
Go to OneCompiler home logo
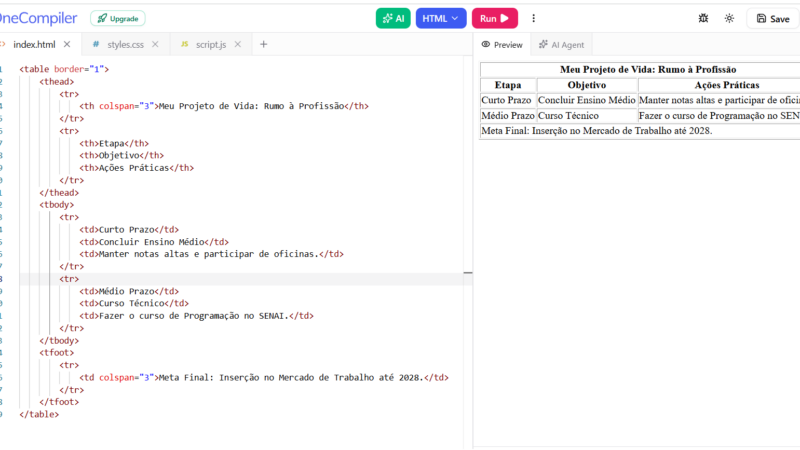coord(38,18)
